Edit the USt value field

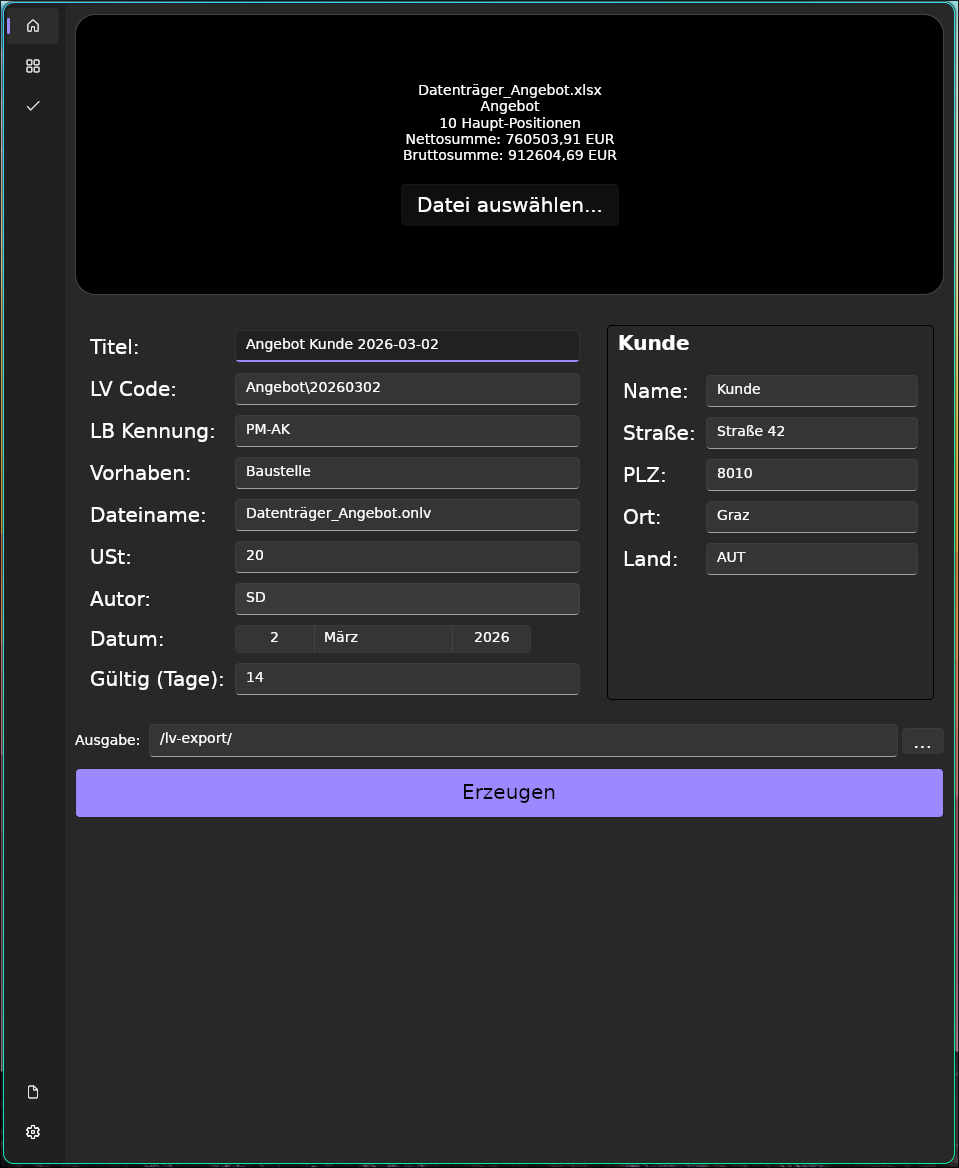407,556
